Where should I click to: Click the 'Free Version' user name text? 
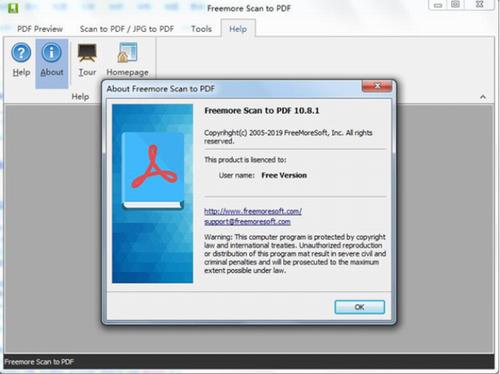(284, 175)
